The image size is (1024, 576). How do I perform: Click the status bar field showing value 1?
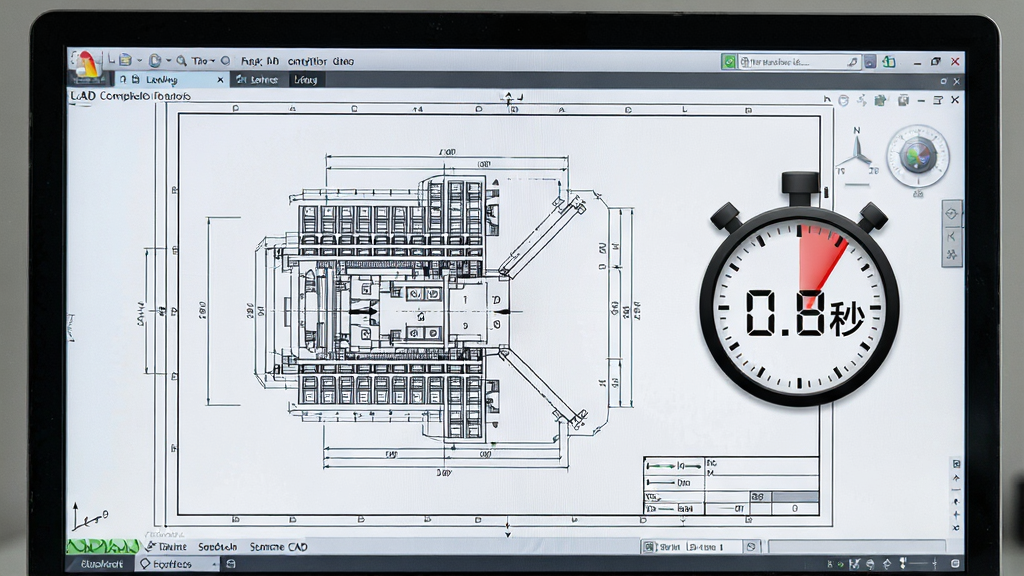pyautogui.click(x=692, y=547)
